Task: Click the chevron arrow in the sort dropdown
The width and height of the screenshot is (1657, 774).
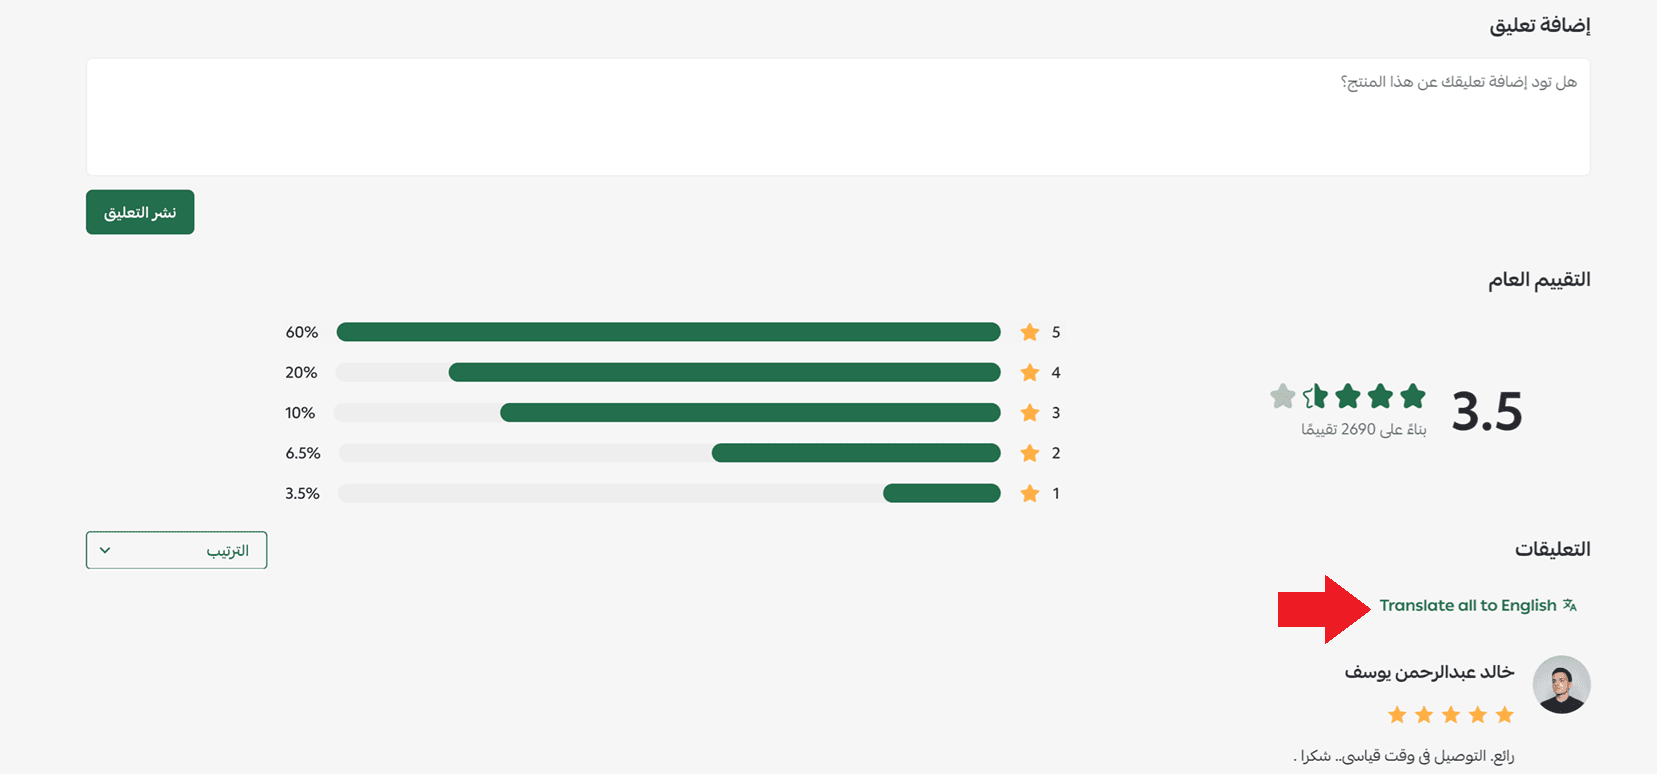Action: pos(105,550)
